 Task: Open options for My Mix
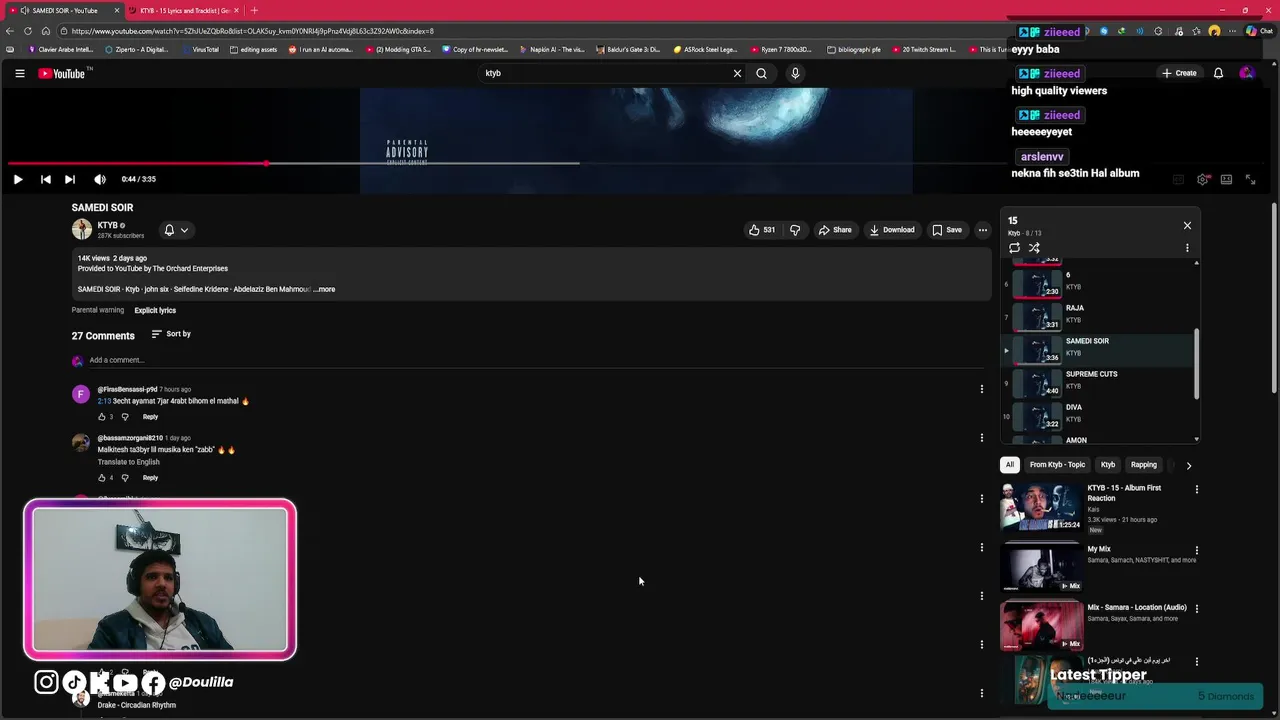(1196, 550)
